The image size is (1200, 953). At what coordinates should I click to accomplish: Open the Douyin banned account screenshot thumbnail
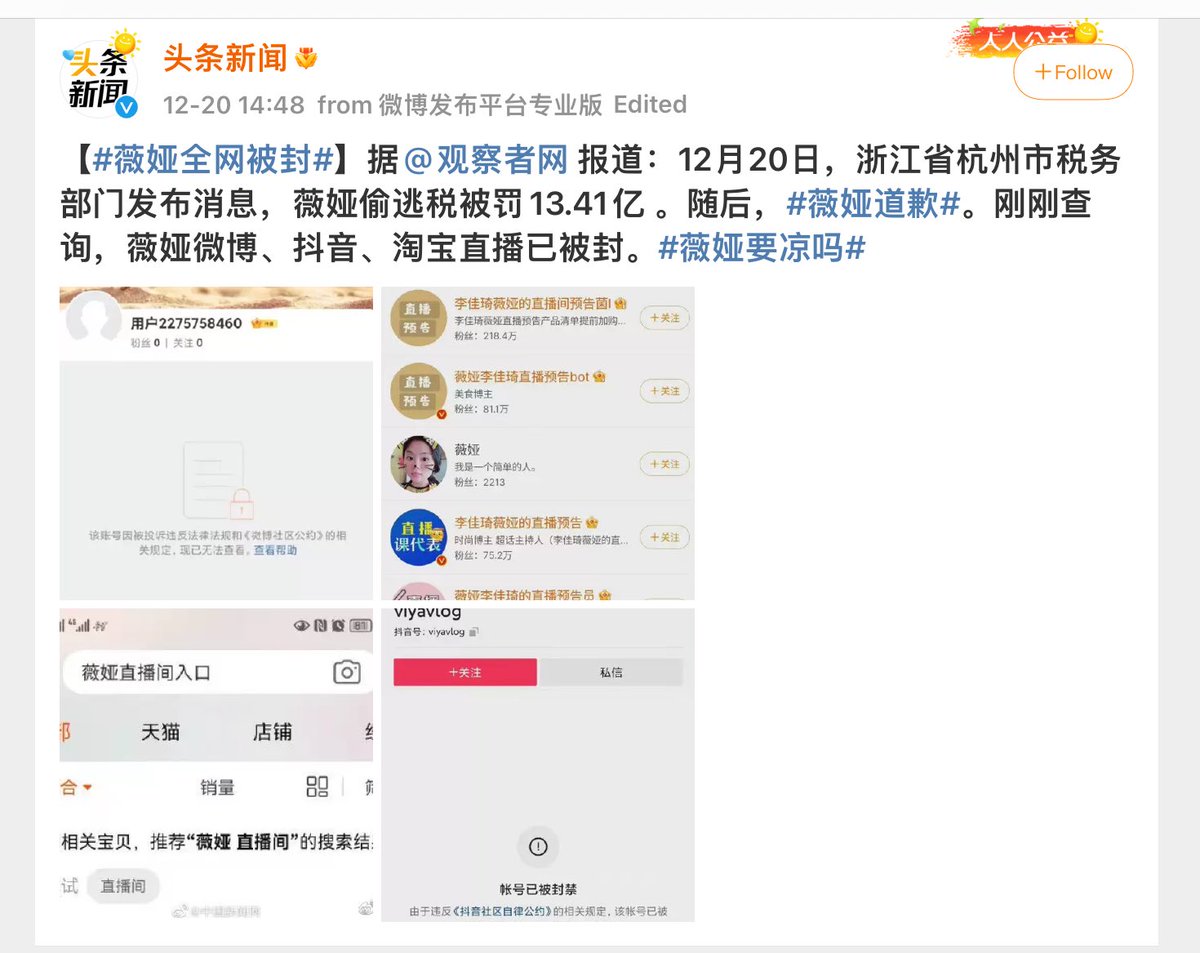click(538, 765)
